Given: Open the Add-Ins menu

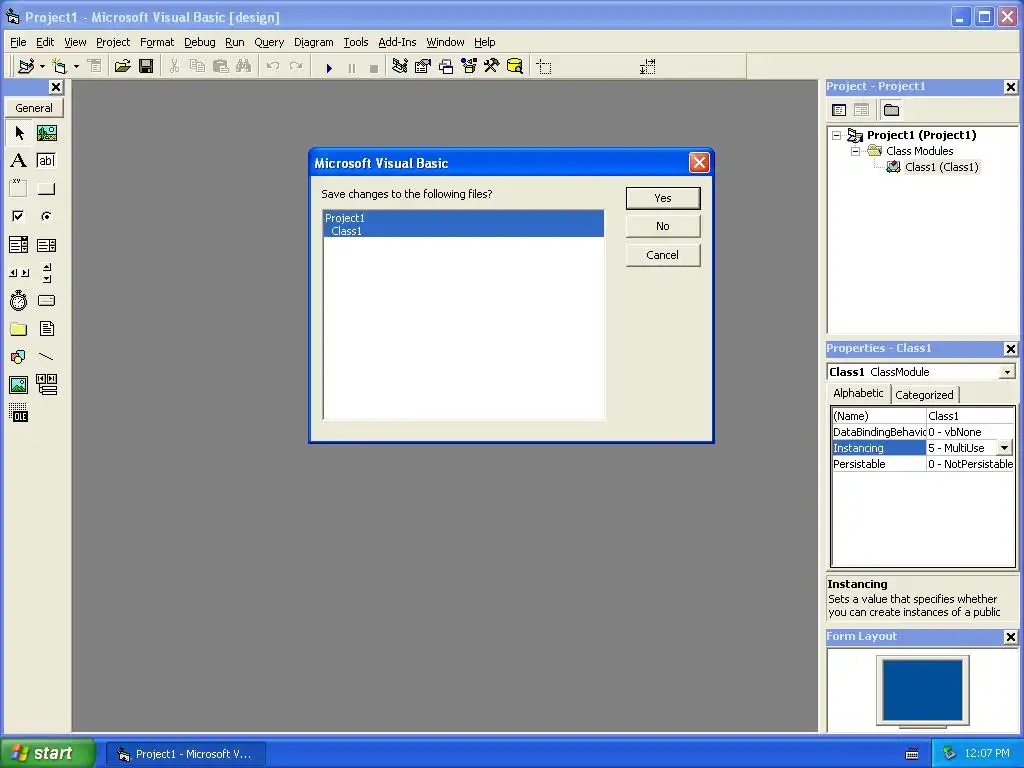Looking at the screenshot, I should pyautogui.click(x=397, y=42).
